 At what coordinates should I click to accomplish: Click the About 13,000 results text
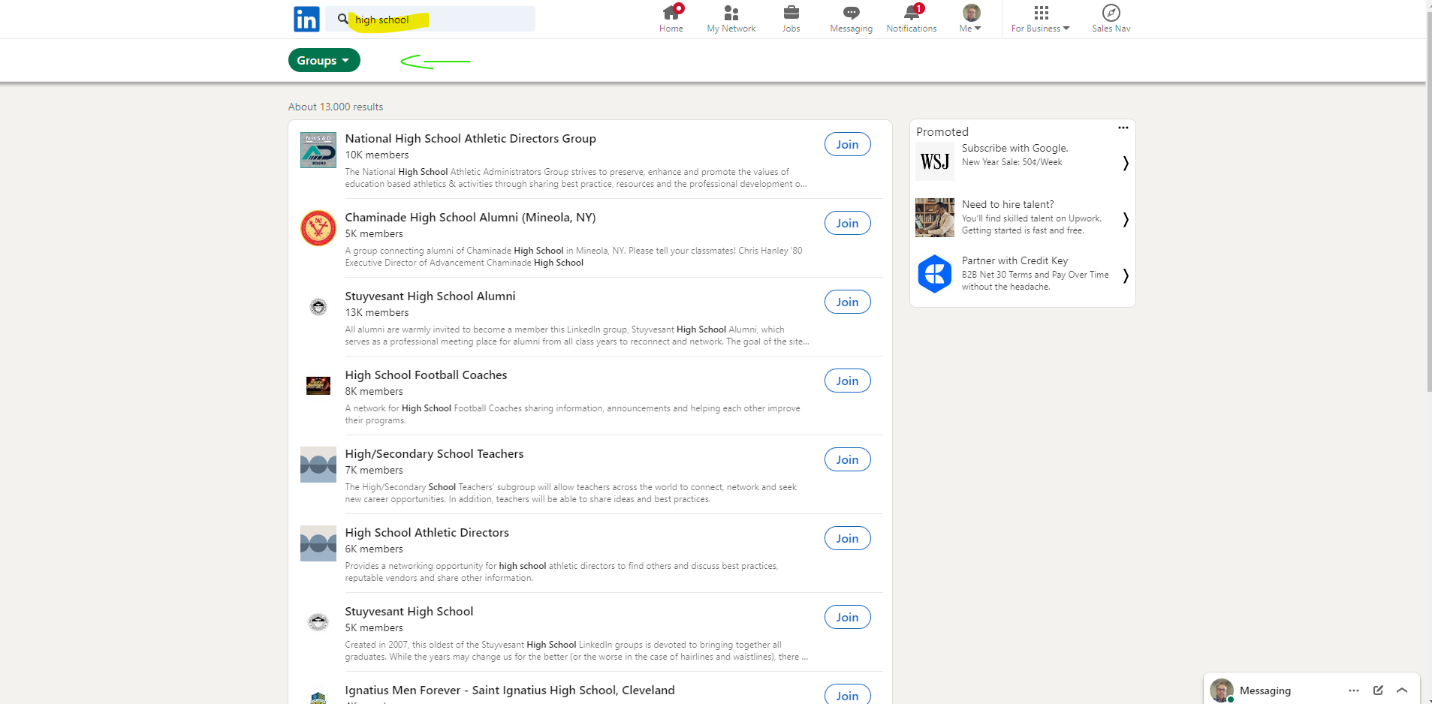335,107
